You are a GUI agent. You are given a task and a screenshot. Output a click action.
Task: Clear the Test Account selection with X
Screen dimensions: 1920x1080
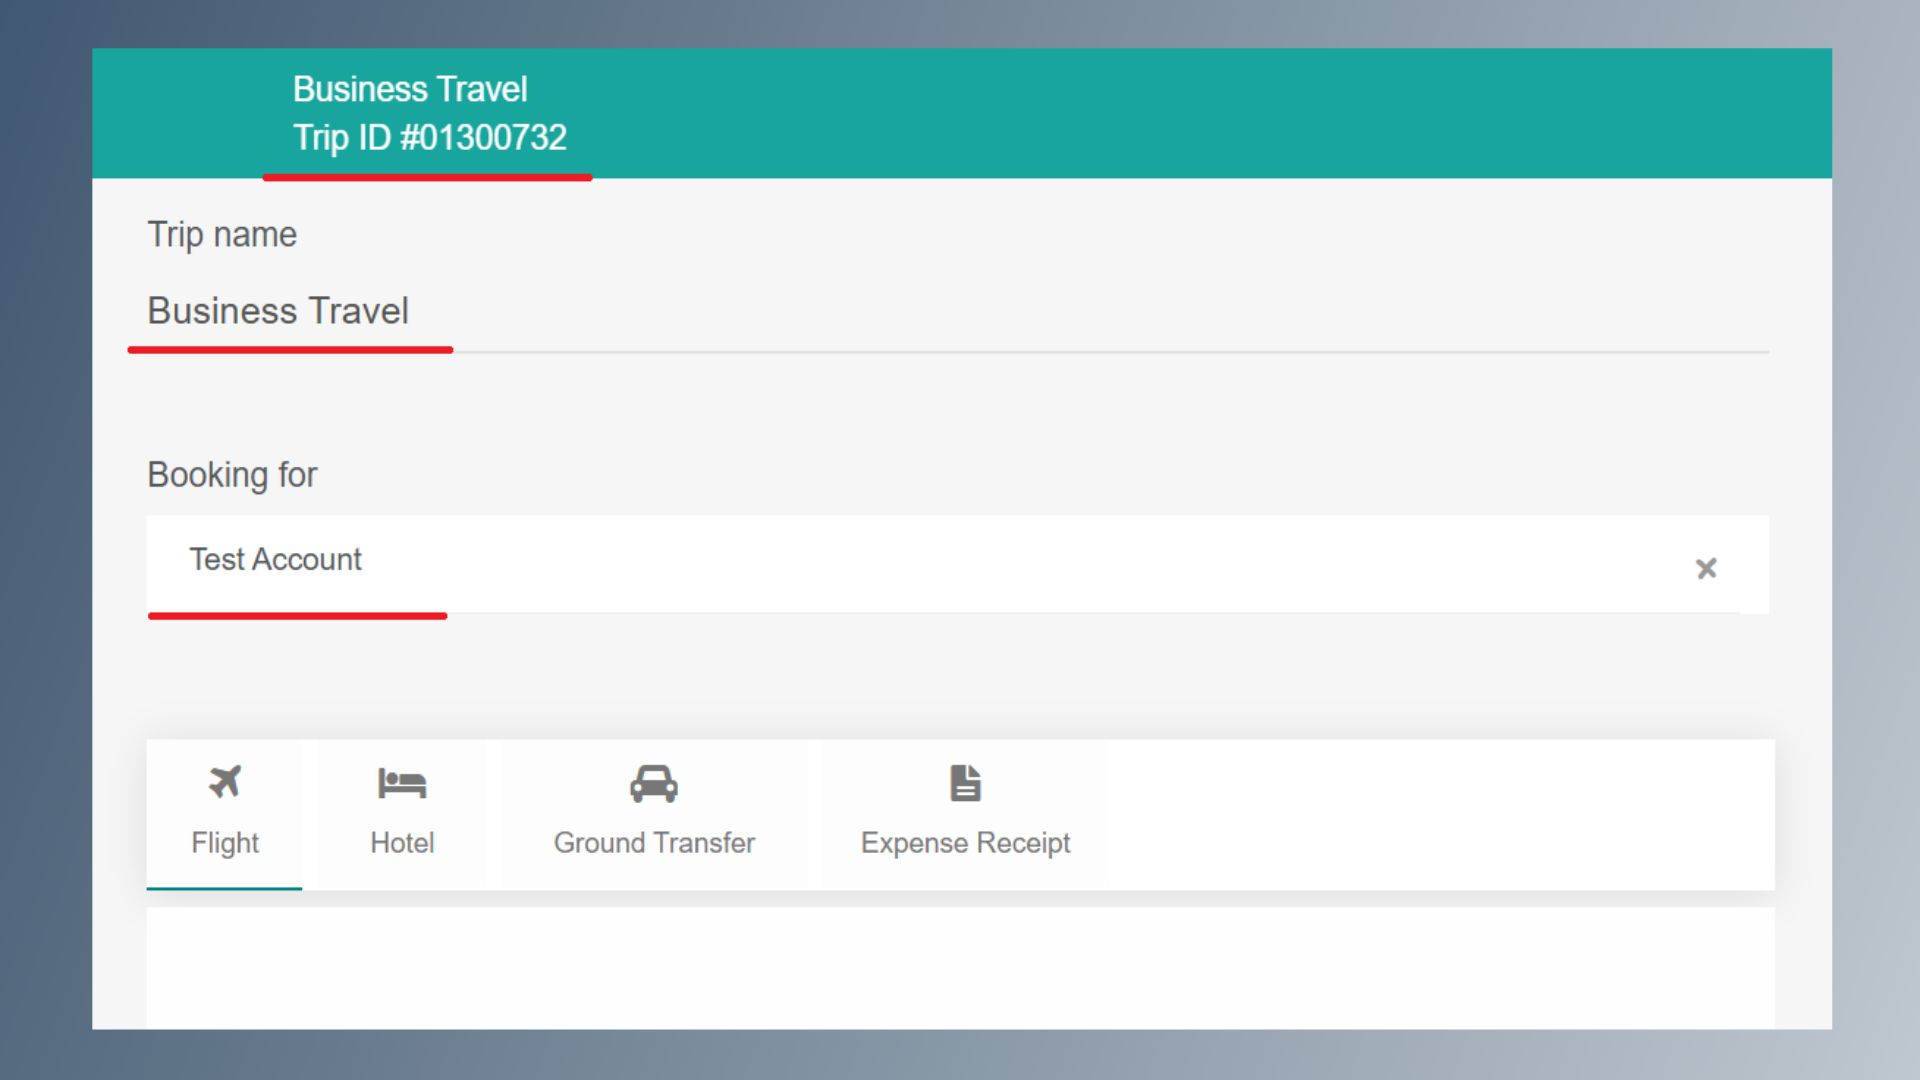tap(1706, 569)
